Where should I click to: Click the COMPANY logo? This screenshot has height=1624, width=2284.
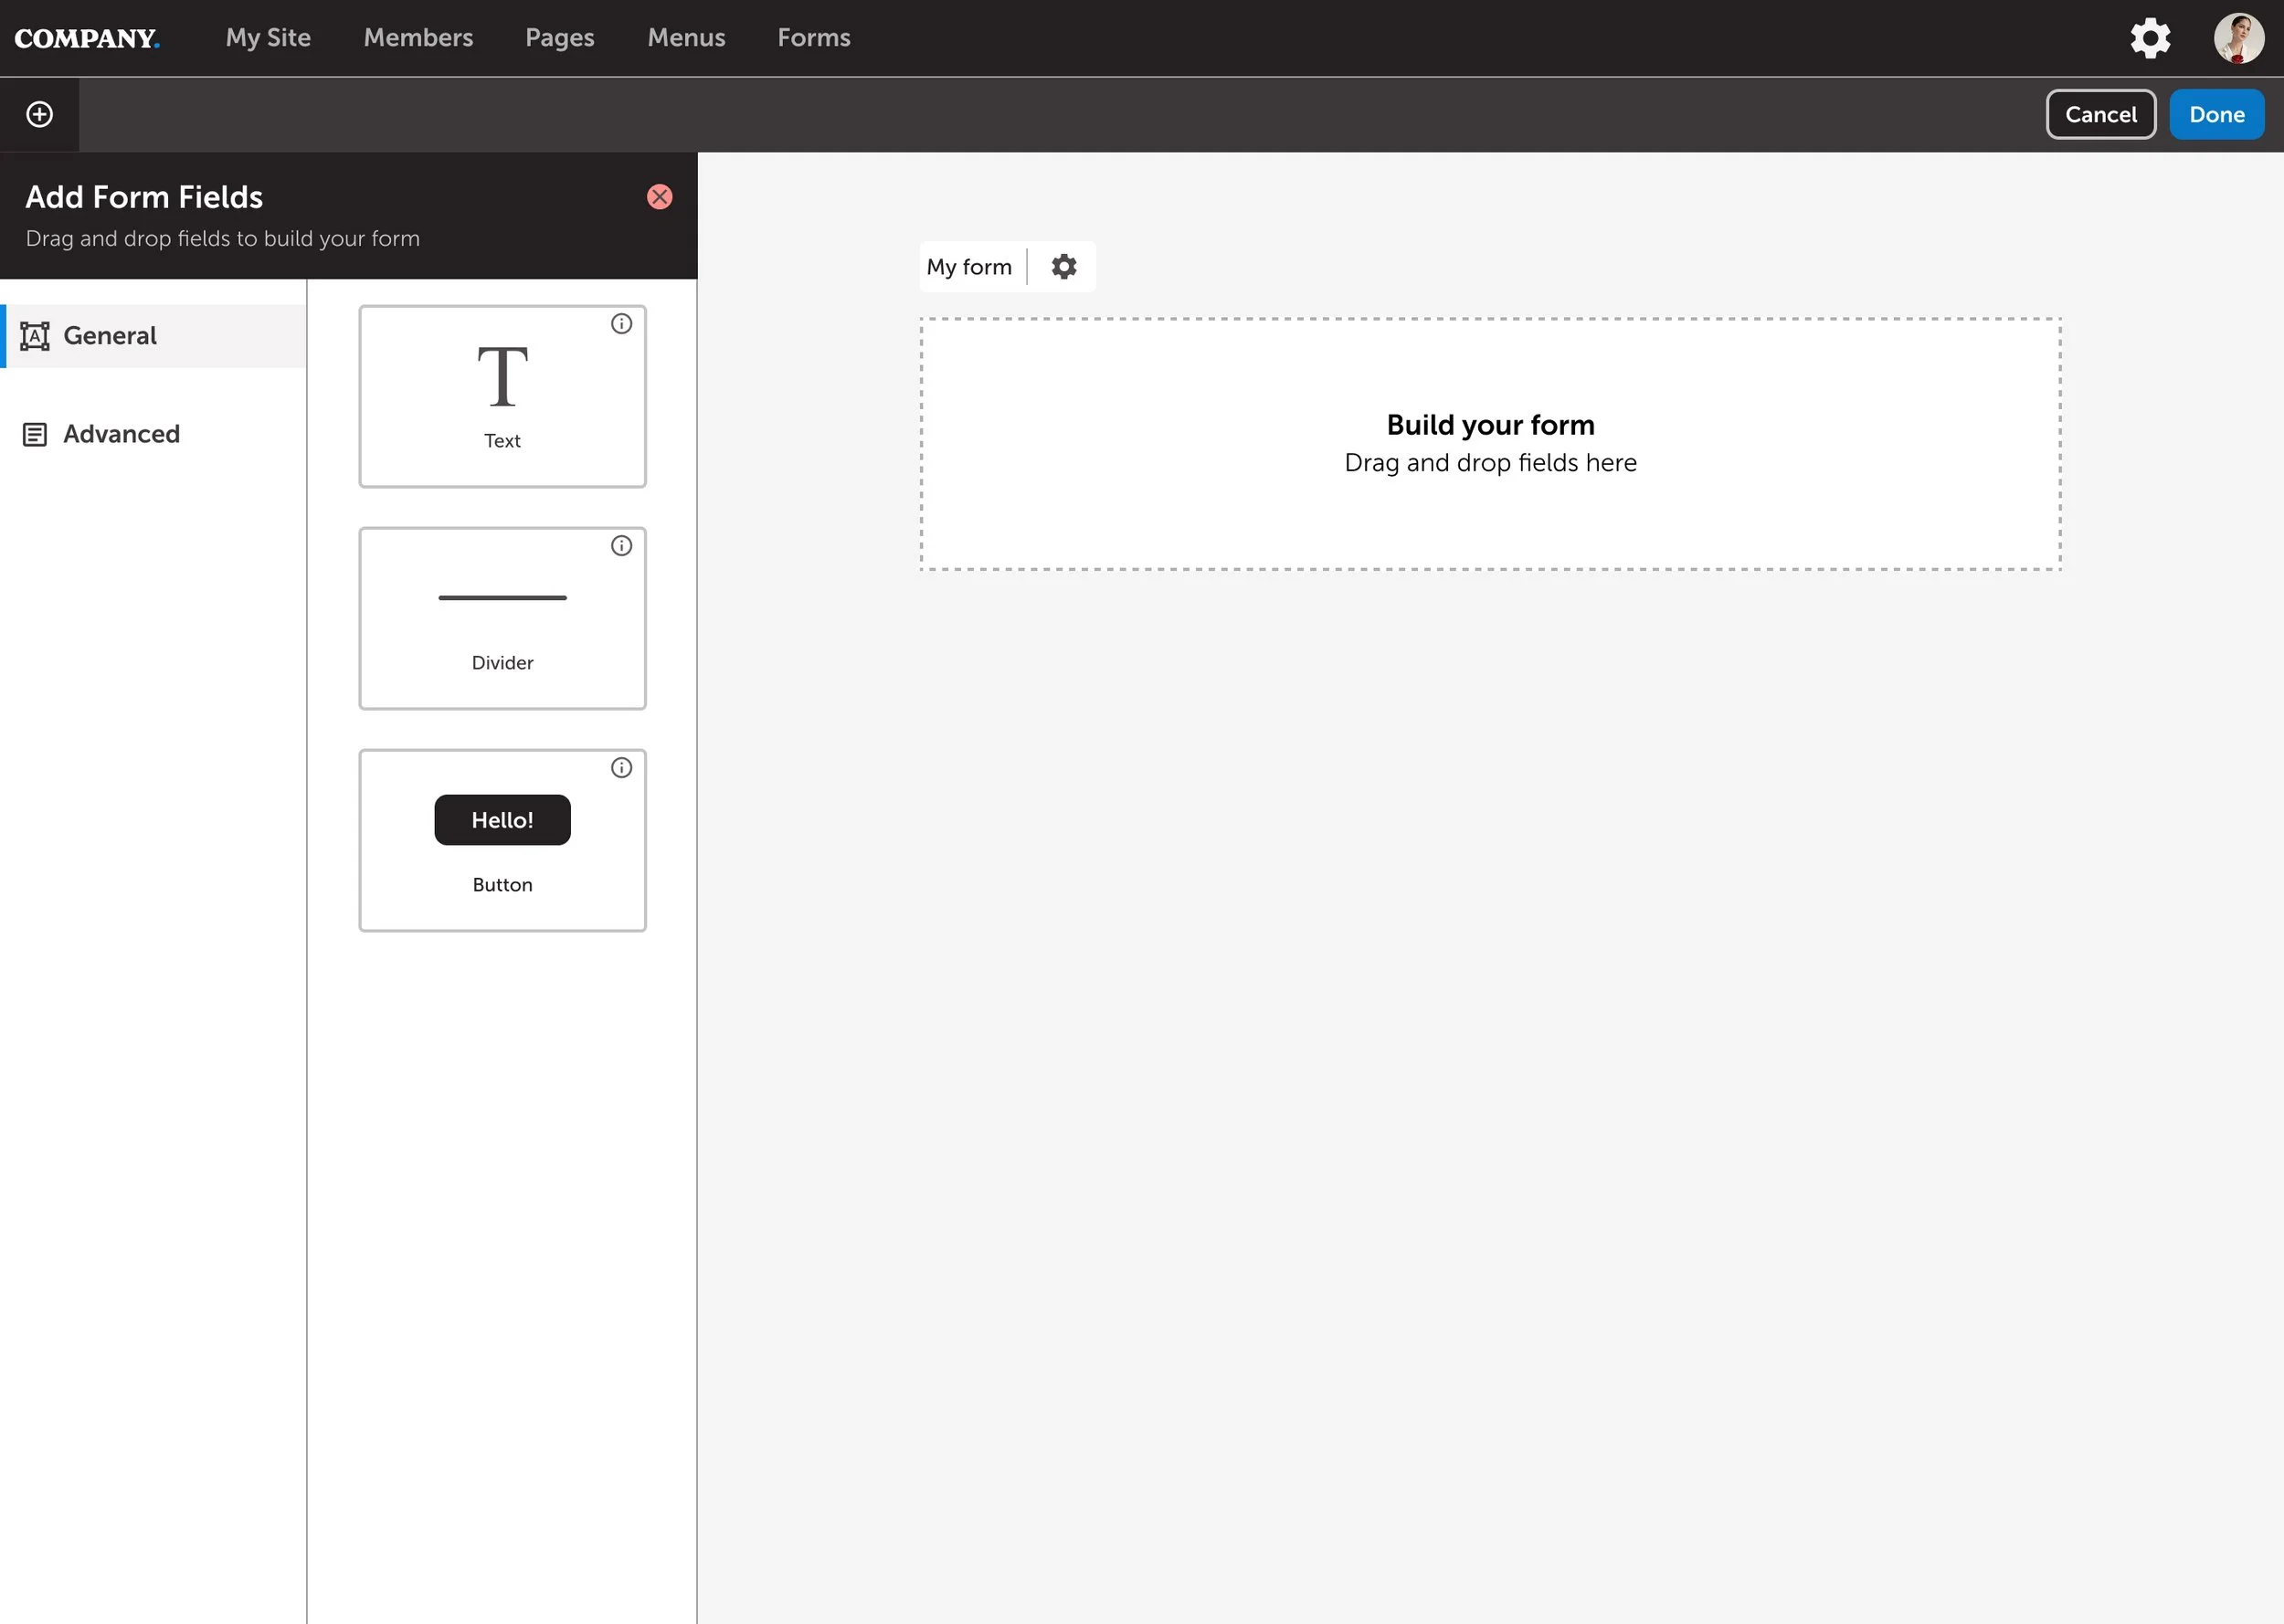(x=87, y=38)
